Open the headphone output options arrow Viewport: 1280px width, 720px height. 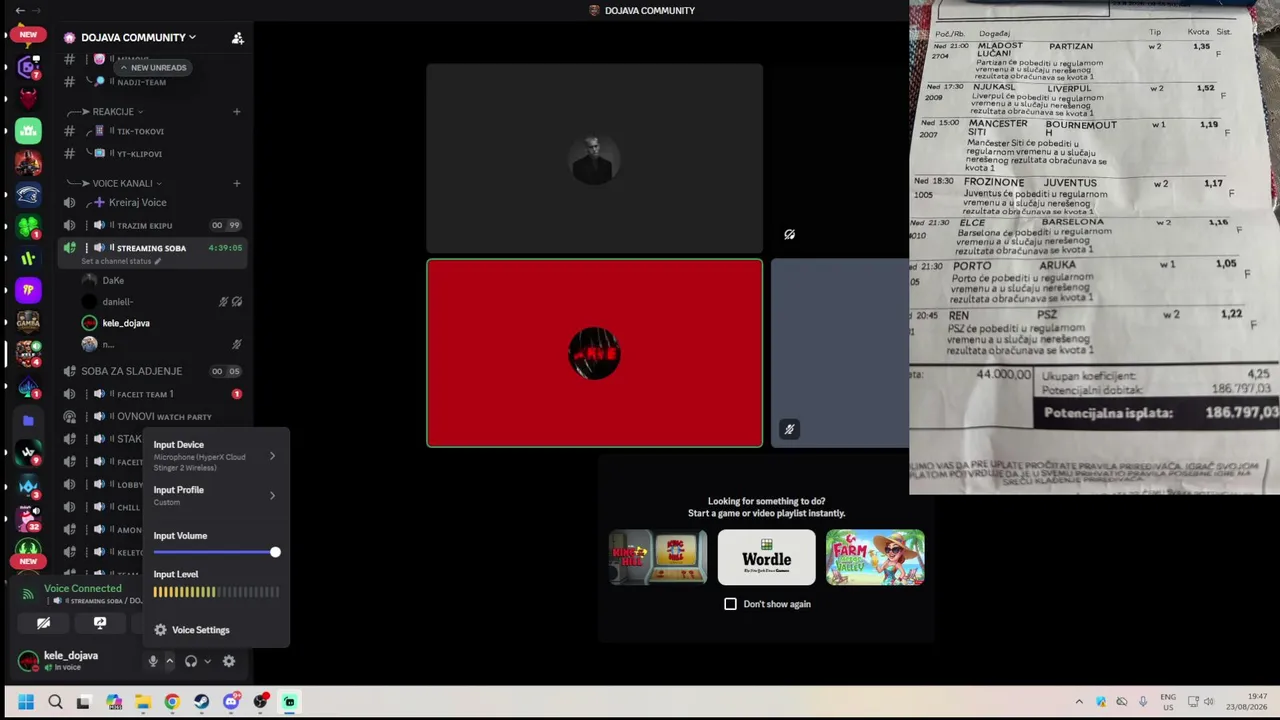[x=207, y=661]
